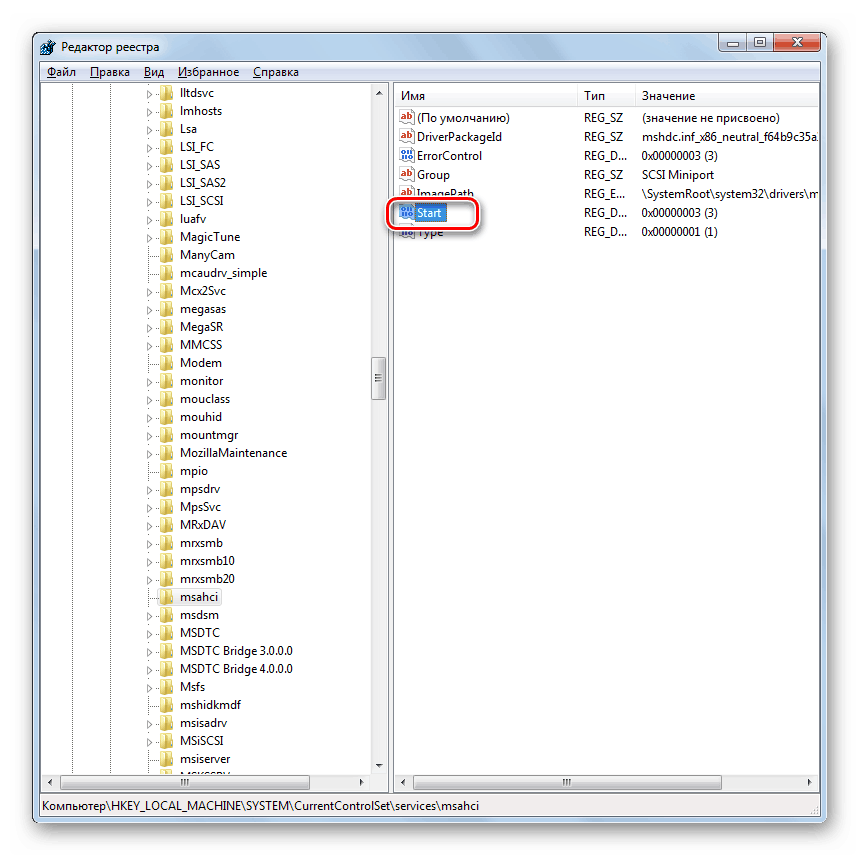
Task: Open the Правка menu
Action: [110, 71]
